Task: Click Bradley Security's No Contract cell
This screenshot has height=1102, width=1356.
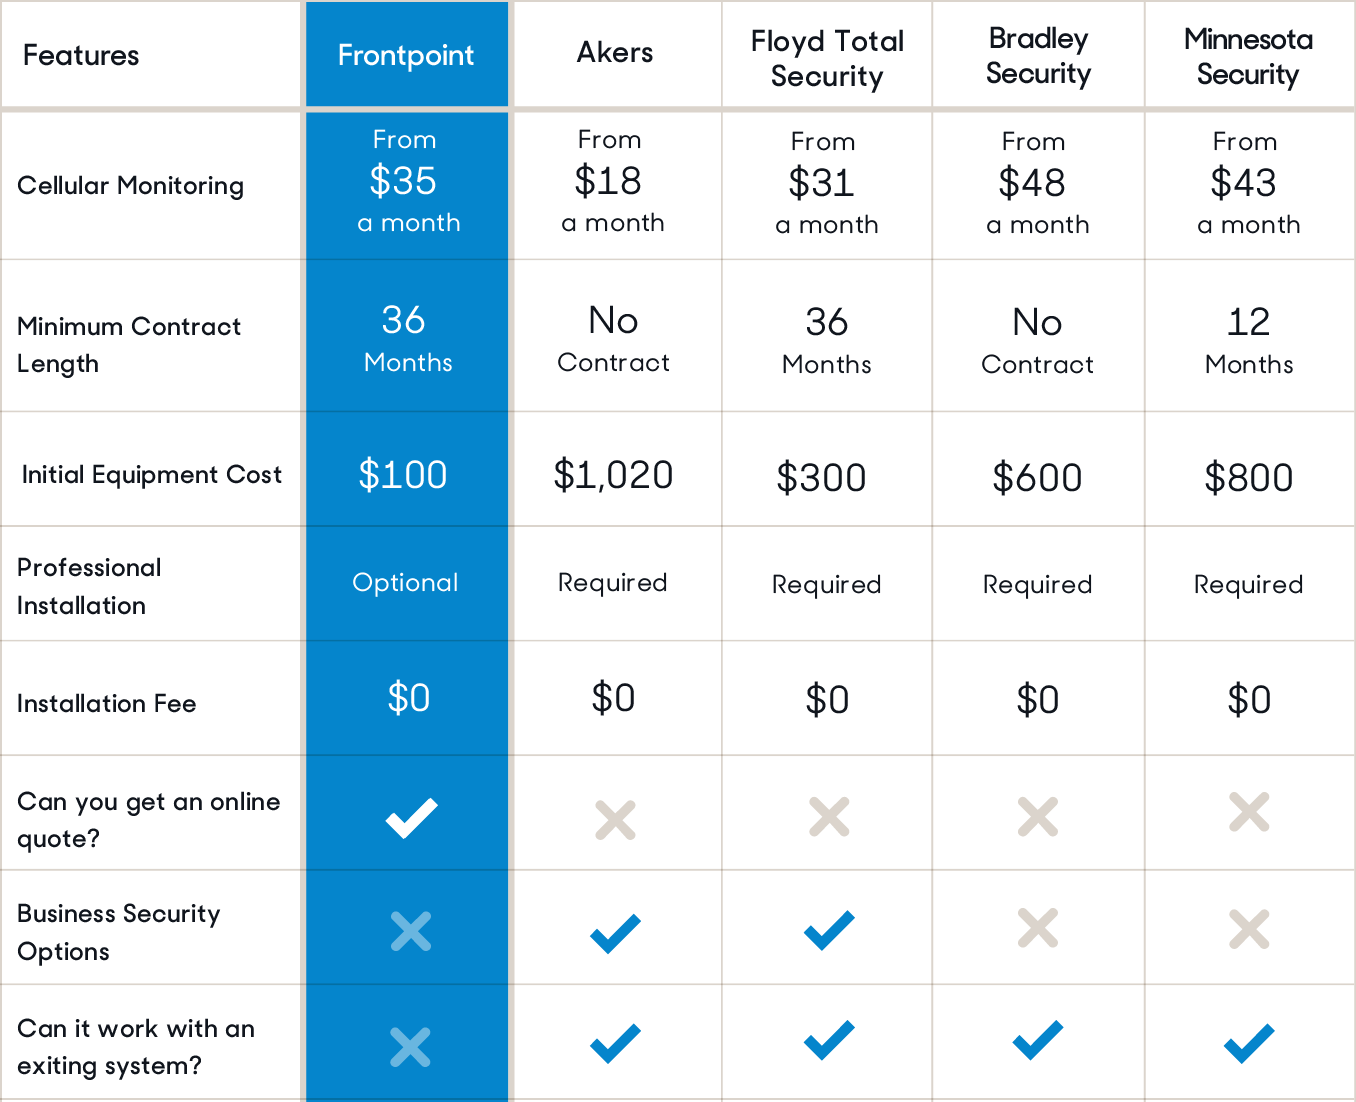Action: pos(1037,340)
